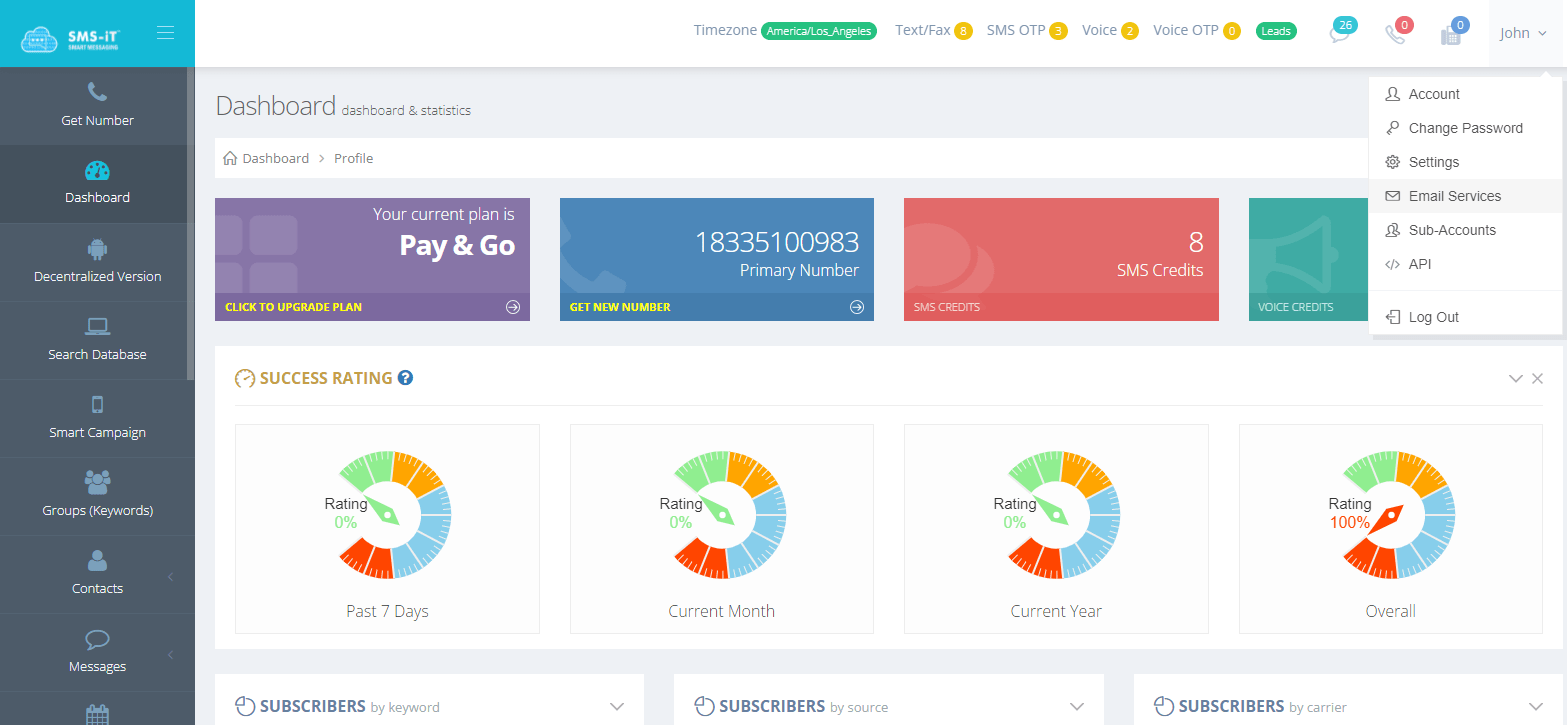Click Get New Number link
Viewport: 1567px width, 725px height.
click(620, 307)
